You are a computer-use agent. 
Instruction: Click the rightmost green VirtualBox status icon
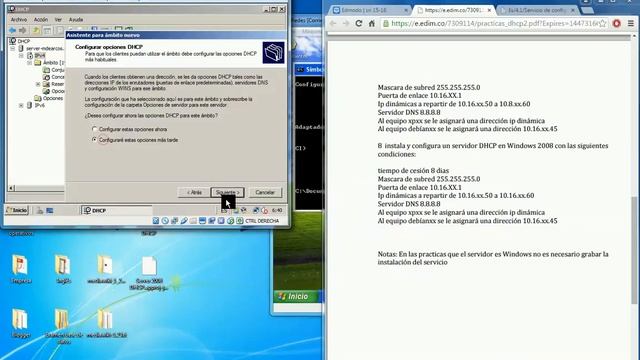[x=240, y=221]
